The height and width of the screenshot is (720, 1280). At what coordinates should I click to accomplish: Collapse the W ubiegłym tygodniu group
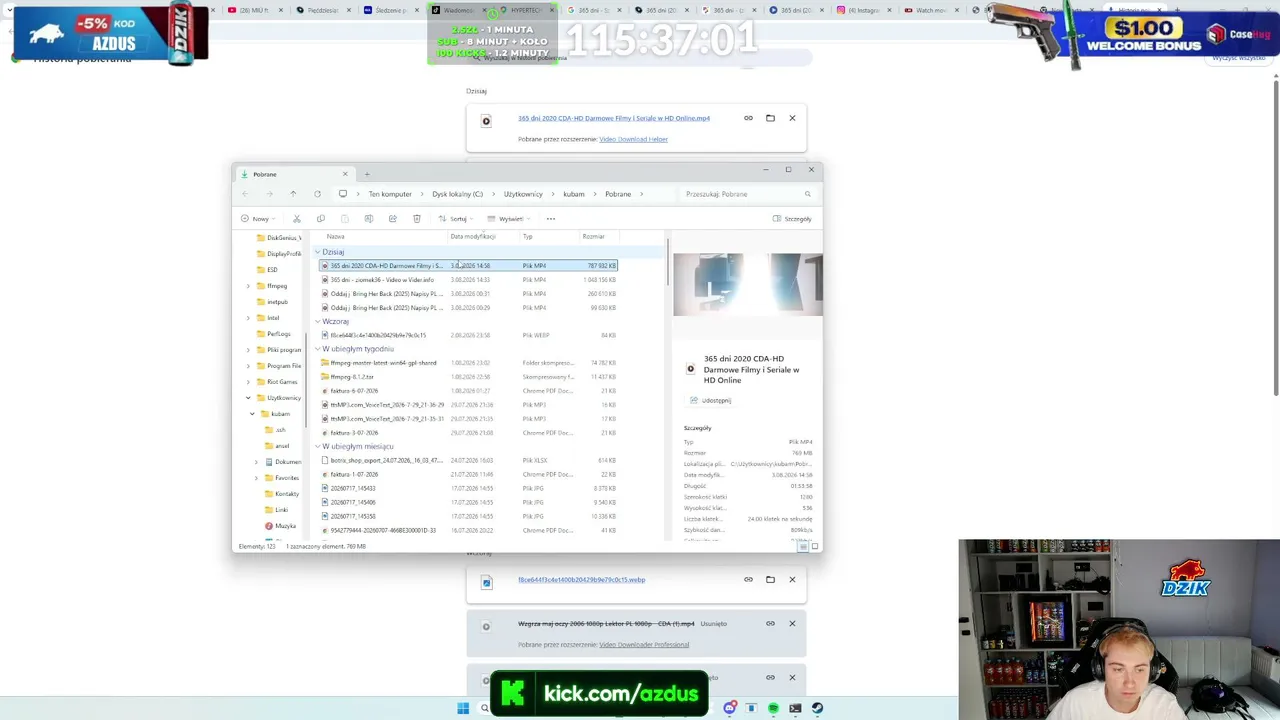[x=317, y=349]
